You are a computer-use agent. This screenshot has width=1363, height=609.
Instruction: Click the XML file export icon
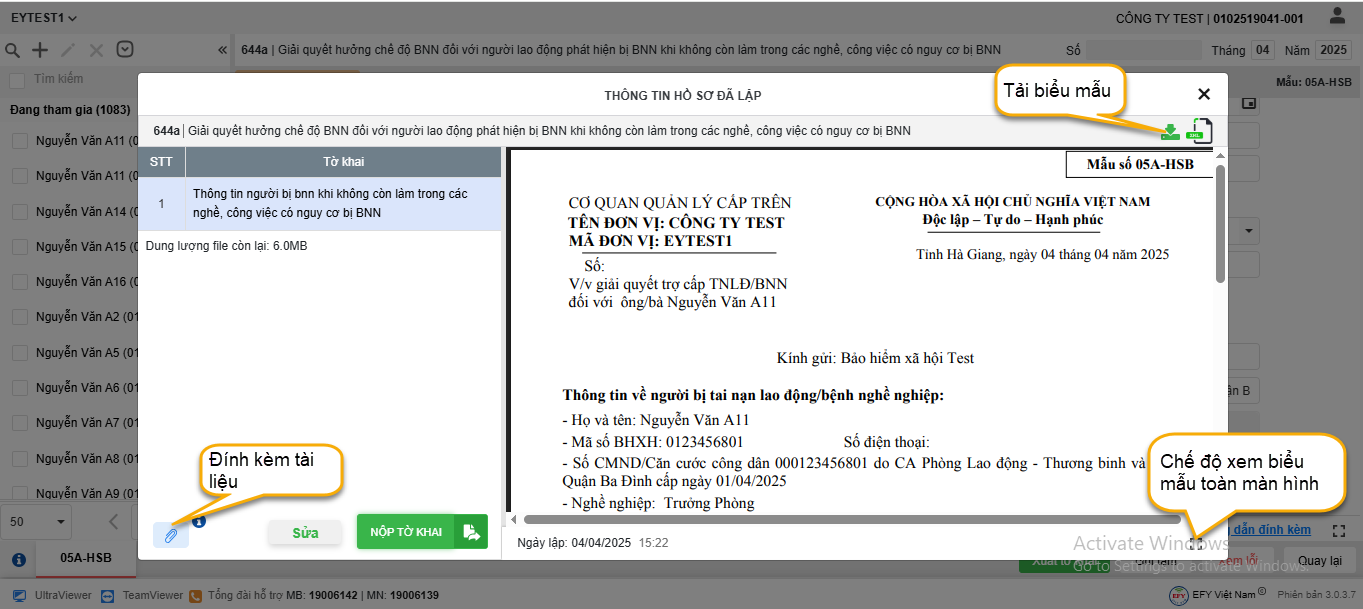click(1198, 131)
